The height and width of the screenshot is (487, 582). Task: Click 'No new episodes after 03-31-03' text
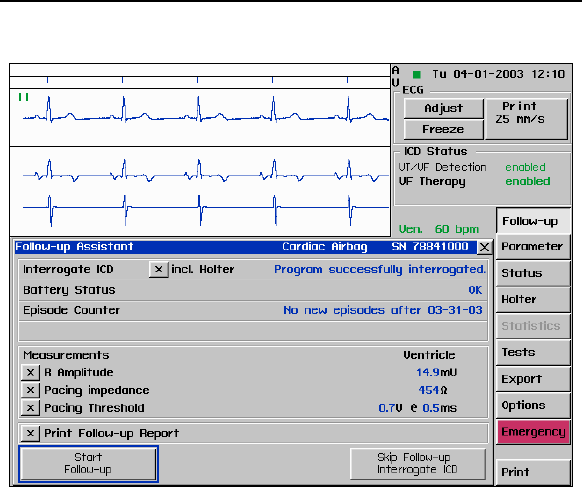tap(383, 310)
